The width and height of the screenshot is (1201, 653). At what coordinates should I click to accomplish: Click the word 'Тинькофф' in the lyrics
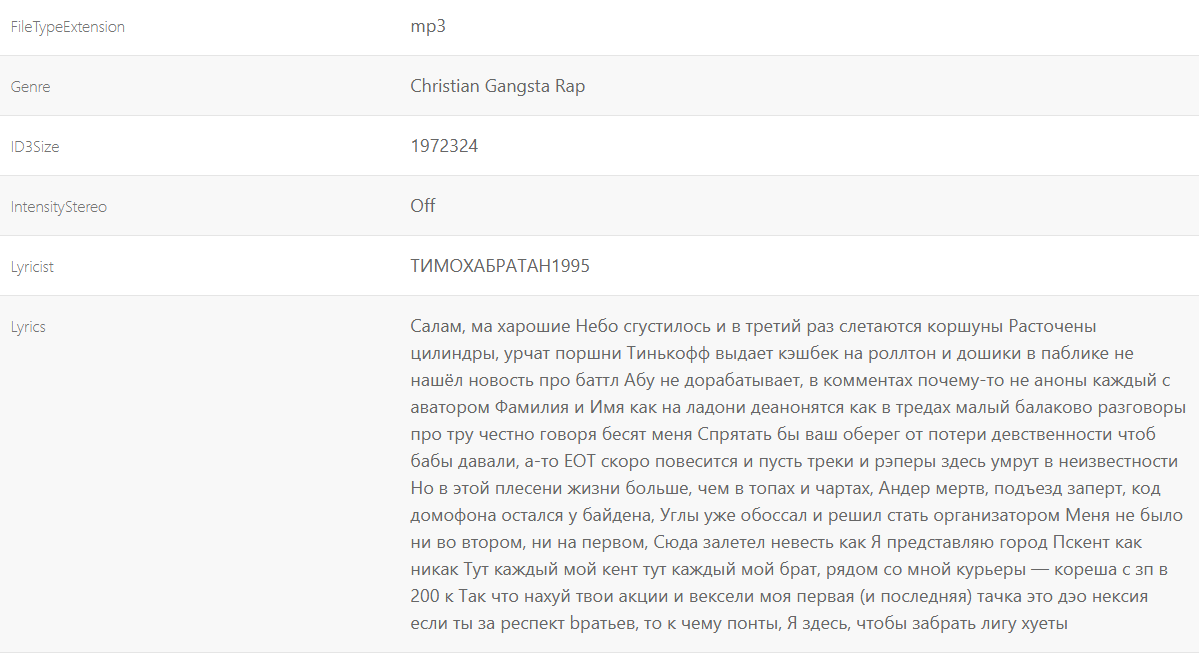click(x=668, y=354)
